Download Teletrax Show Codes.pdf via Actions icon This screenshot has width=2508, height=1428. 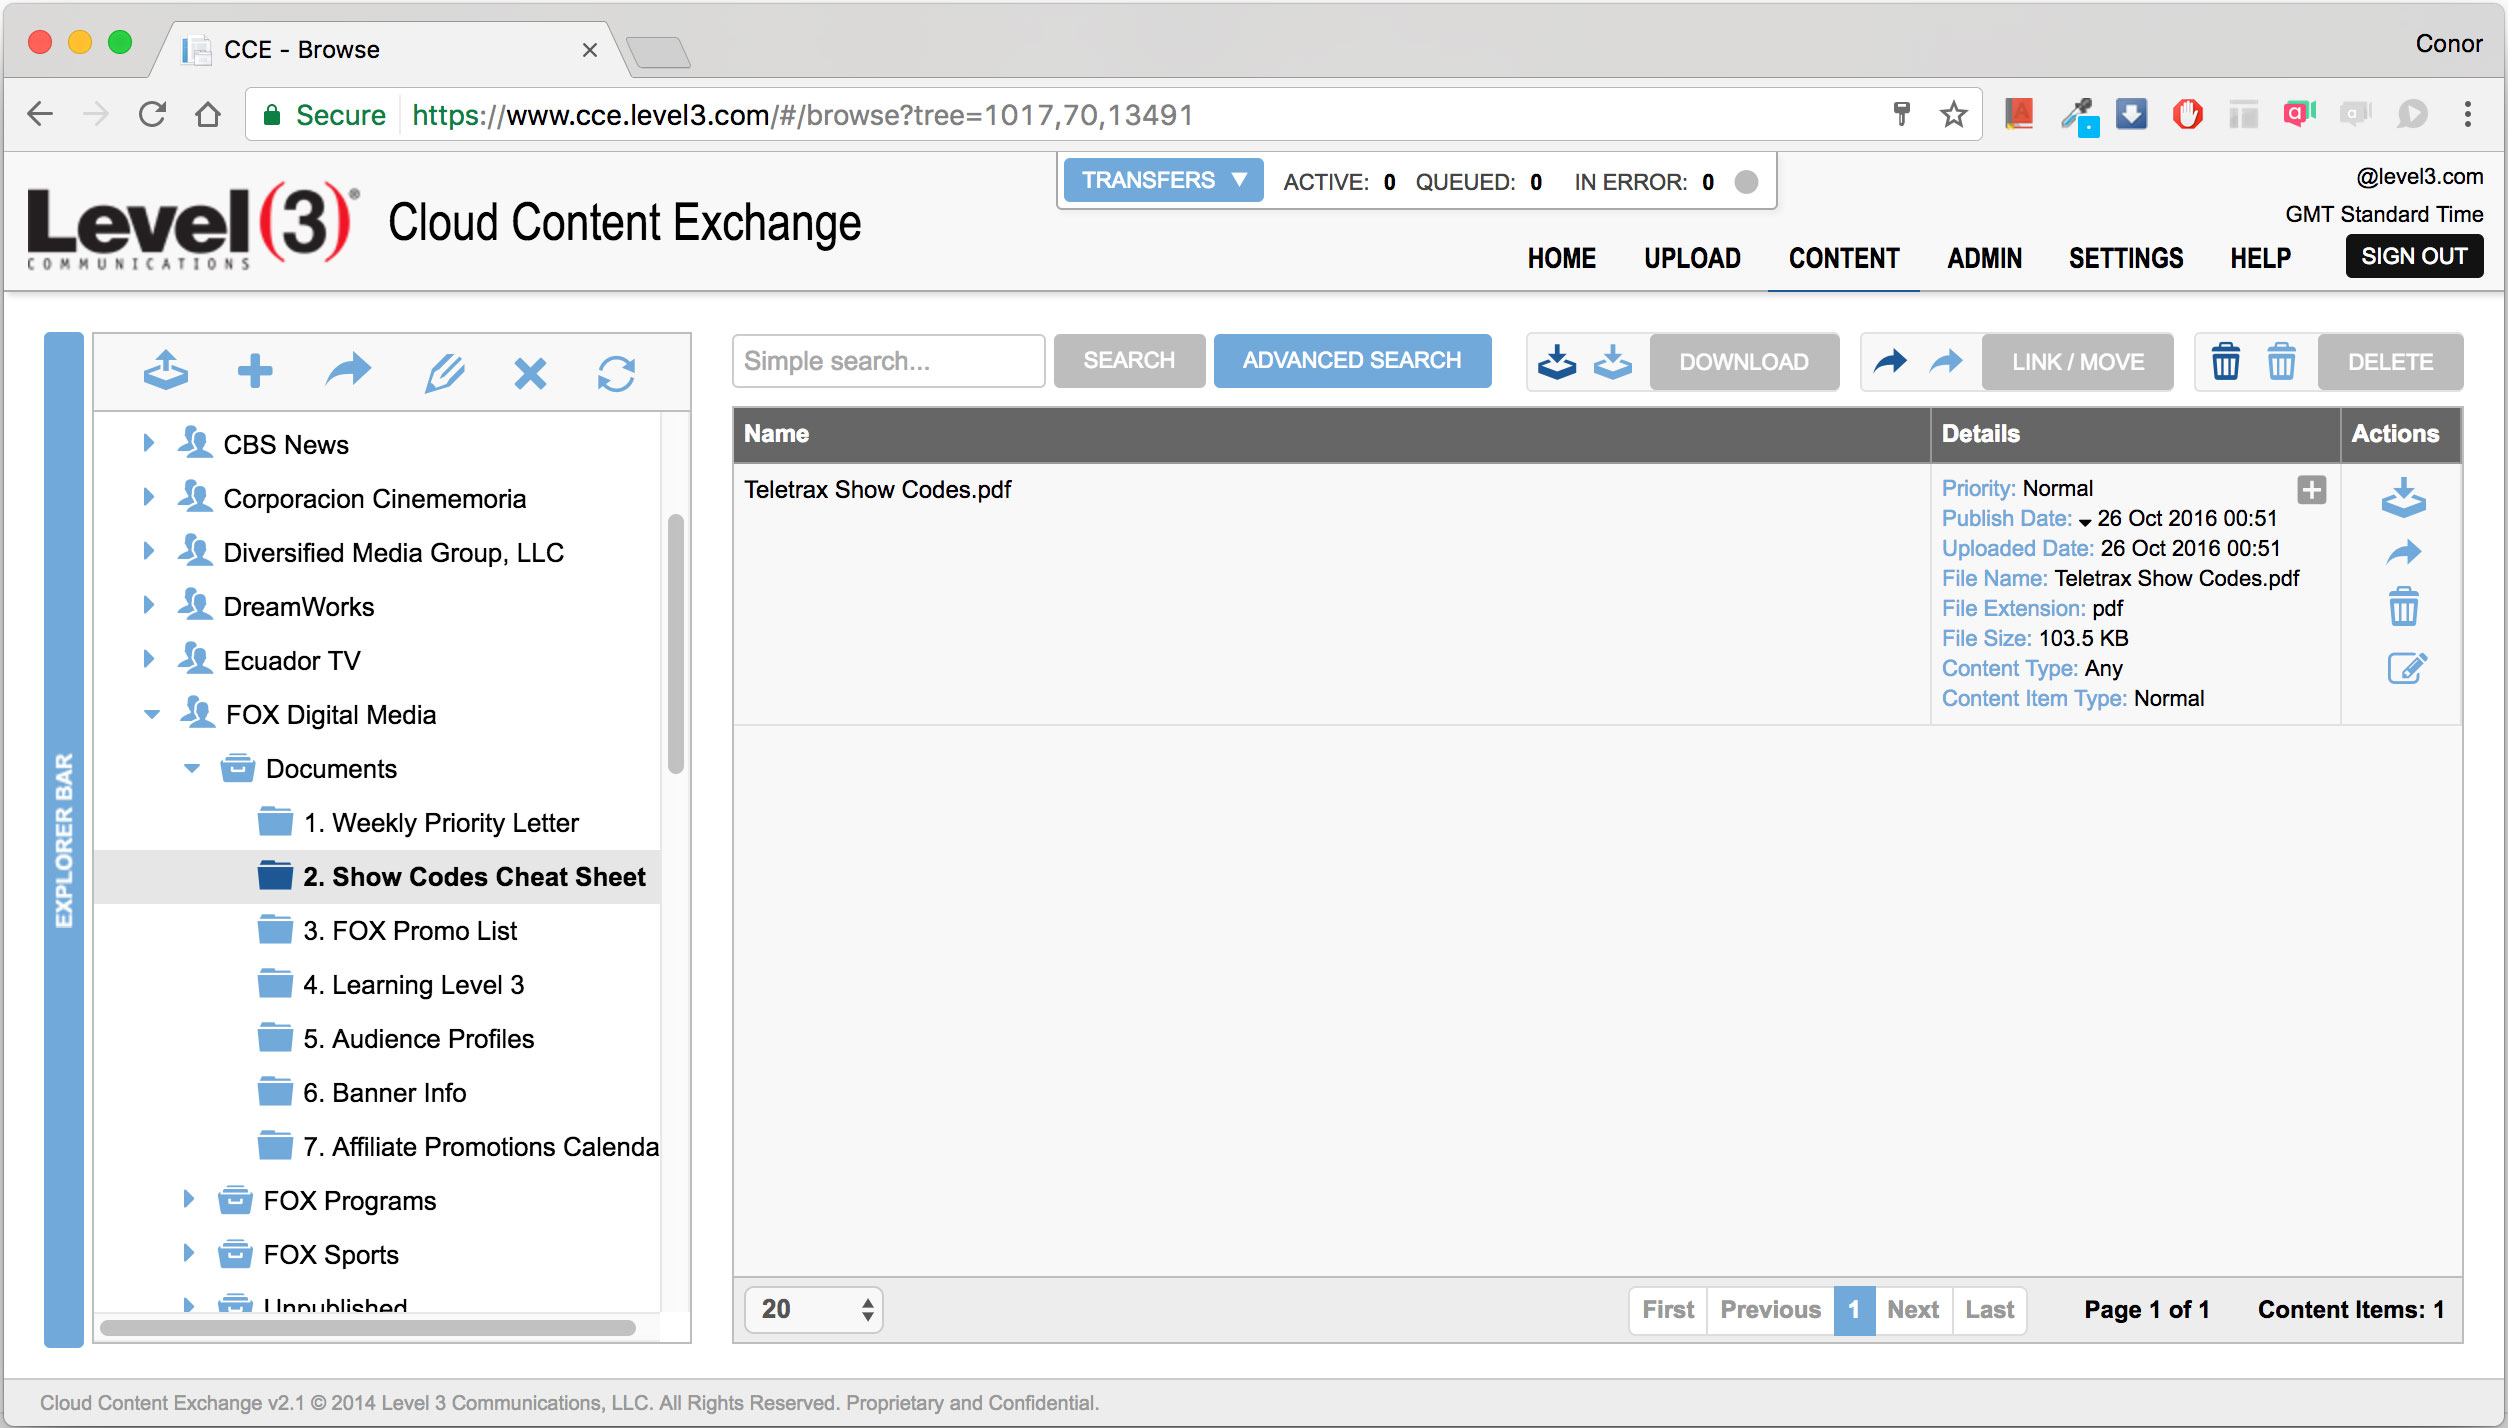pyautogui.click(x=2403, y=497)
